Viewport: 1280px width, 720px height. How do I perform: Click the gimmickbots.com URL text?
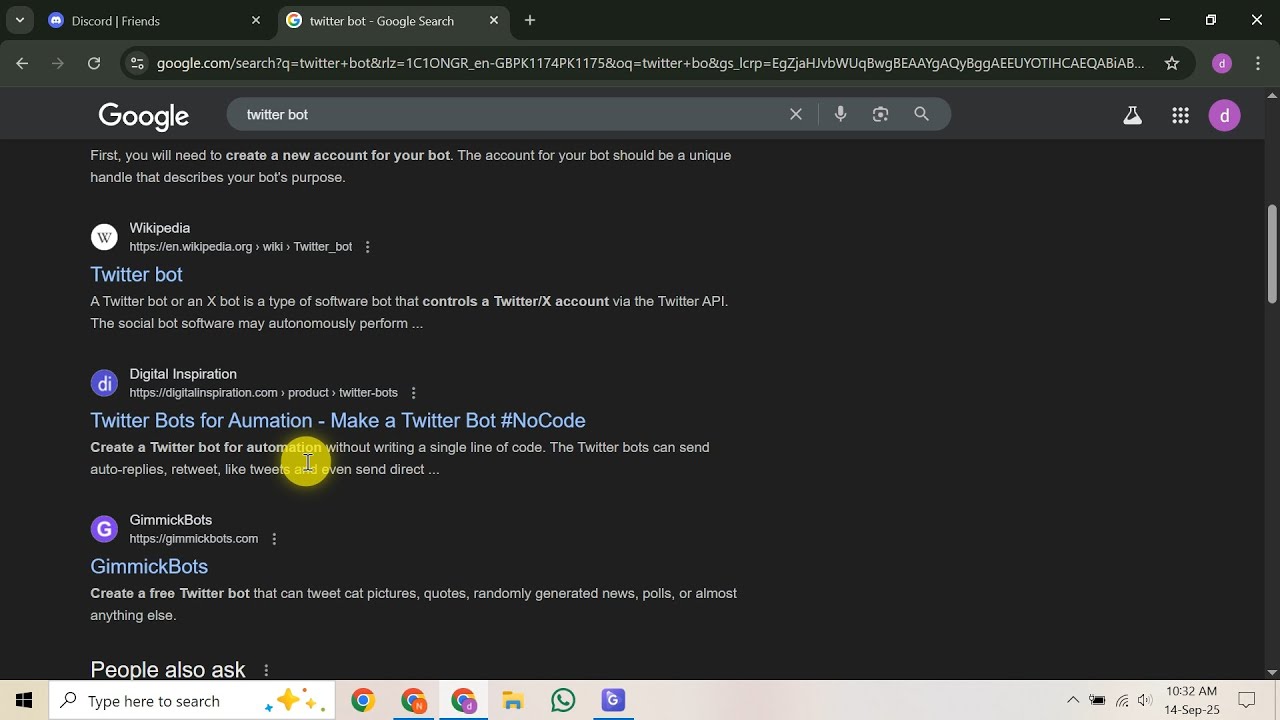click(194, 539)
